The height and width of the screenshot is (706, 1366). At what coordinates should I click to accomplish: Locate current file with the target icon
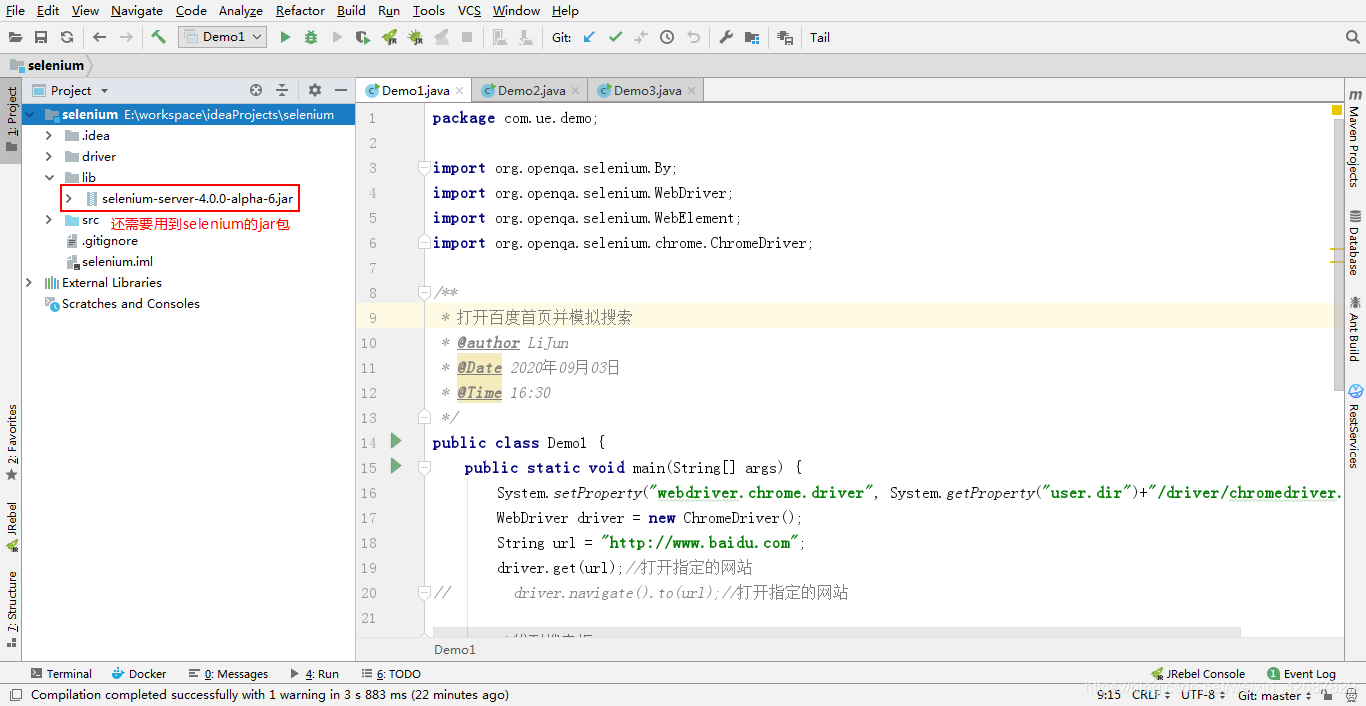tap(256, 90)
